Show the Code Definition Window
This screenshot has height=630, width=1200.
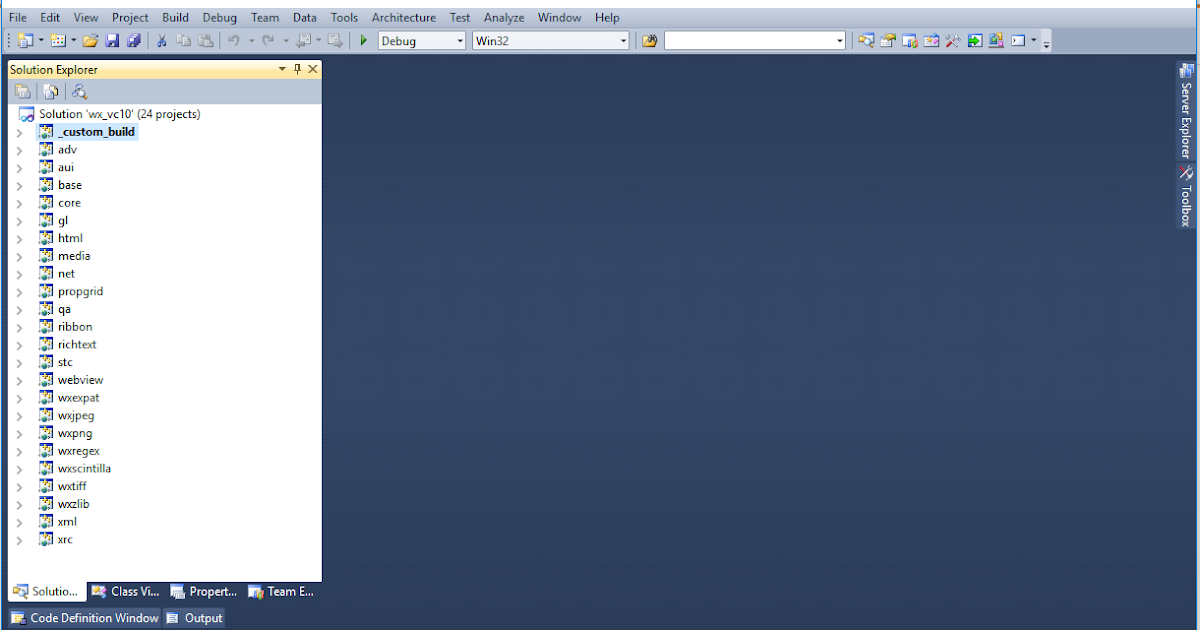pyautogui.click(x=83, y=617)
